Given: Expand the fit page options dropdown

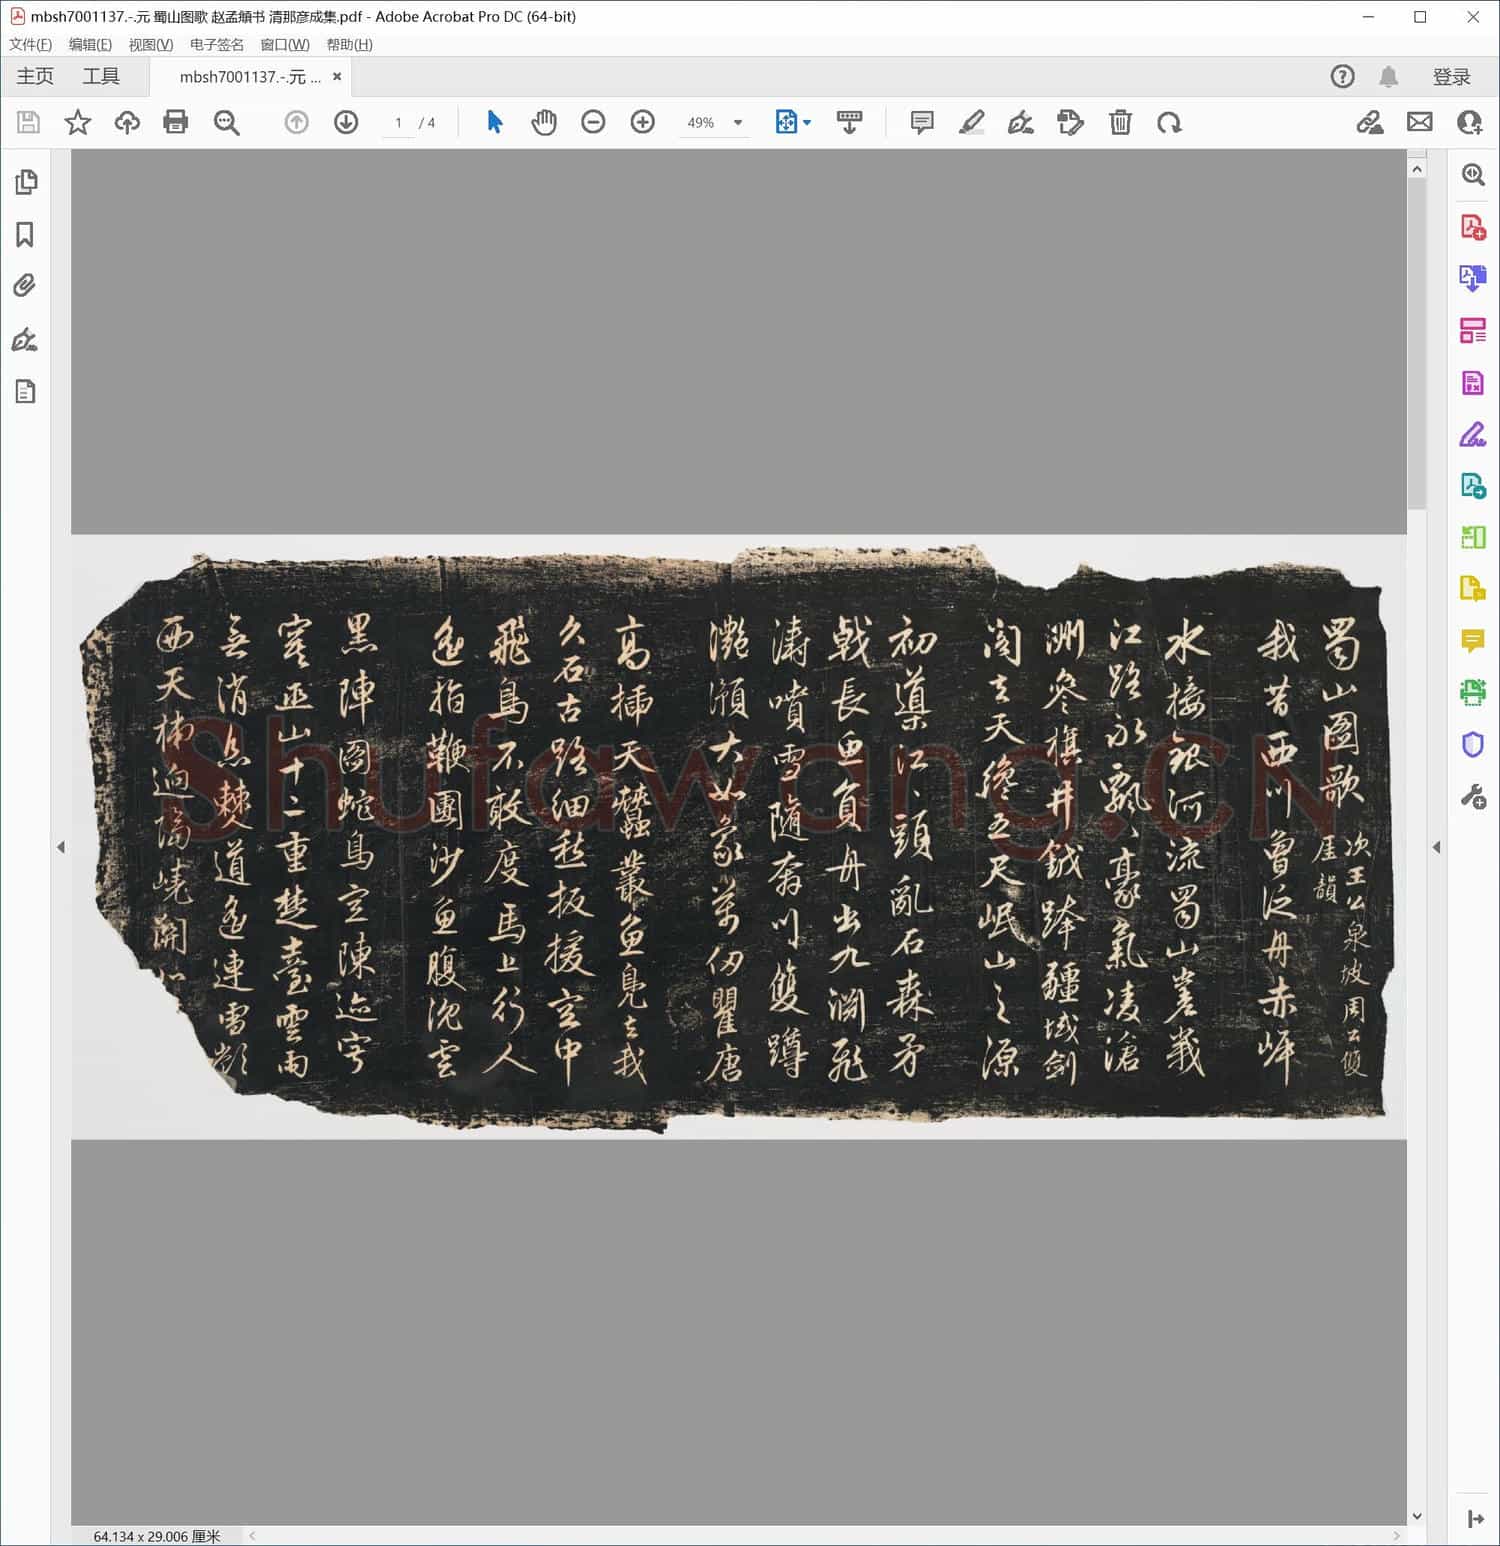Looking at the screenshot, I should 807,123.
